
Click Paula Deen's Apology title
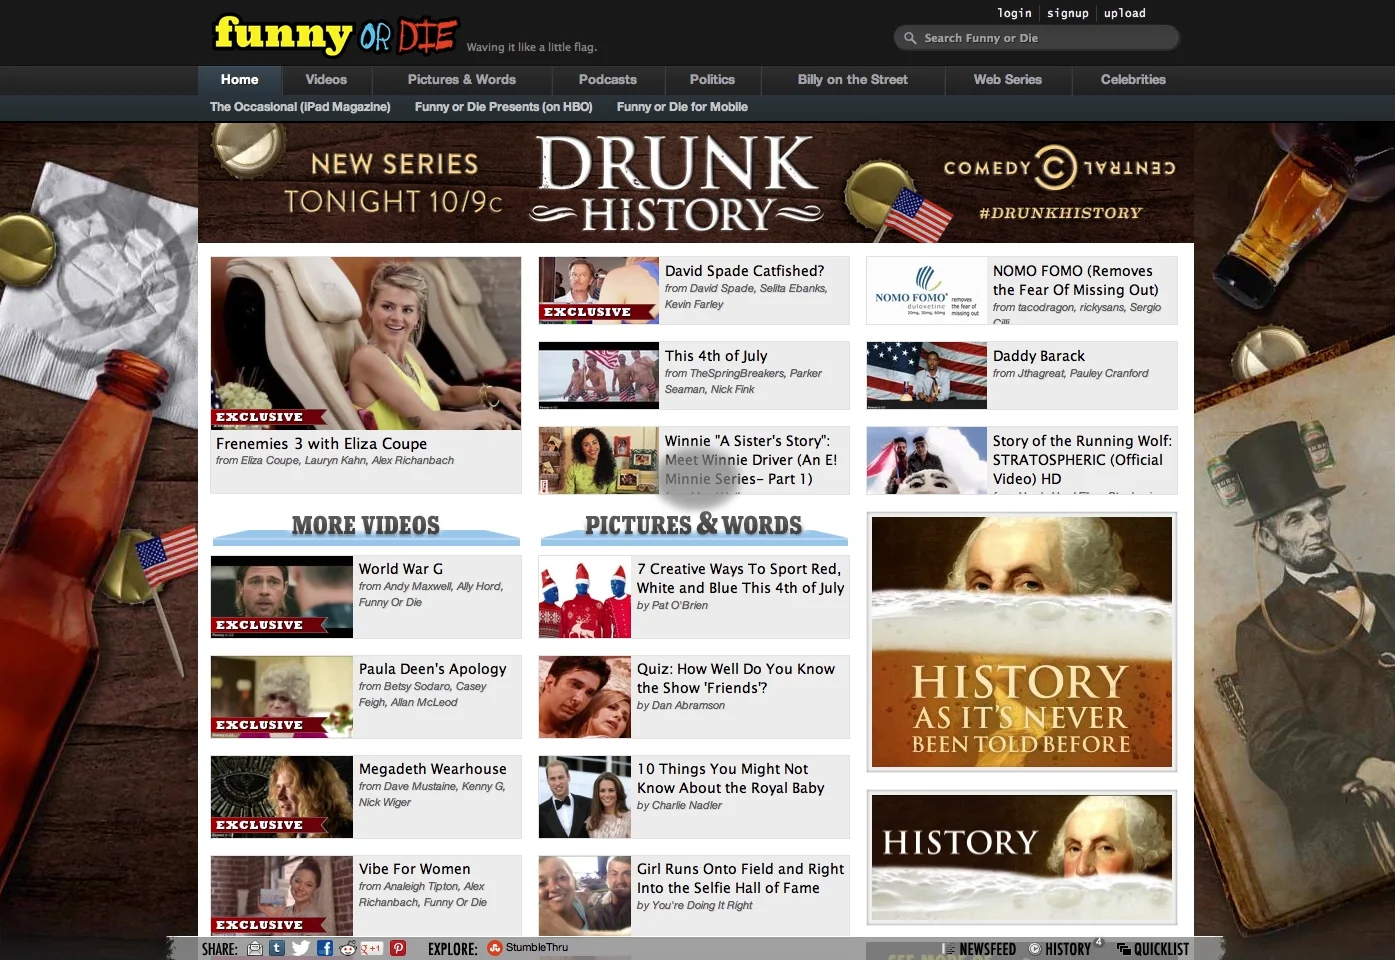(x=433, y=669)
